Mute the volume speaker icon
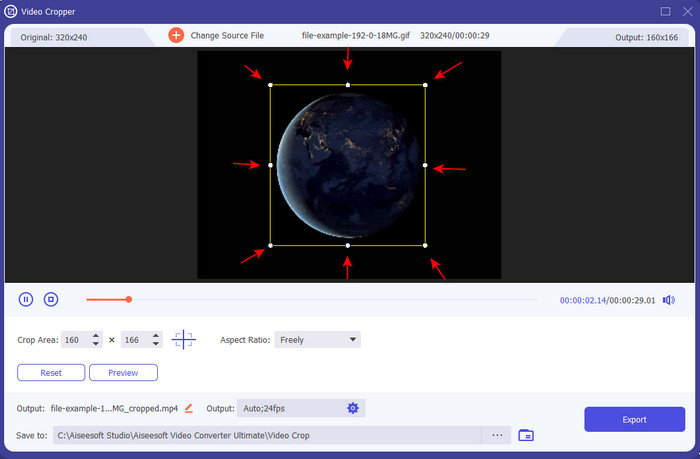The image size is (700, 459). coord(668,299)
